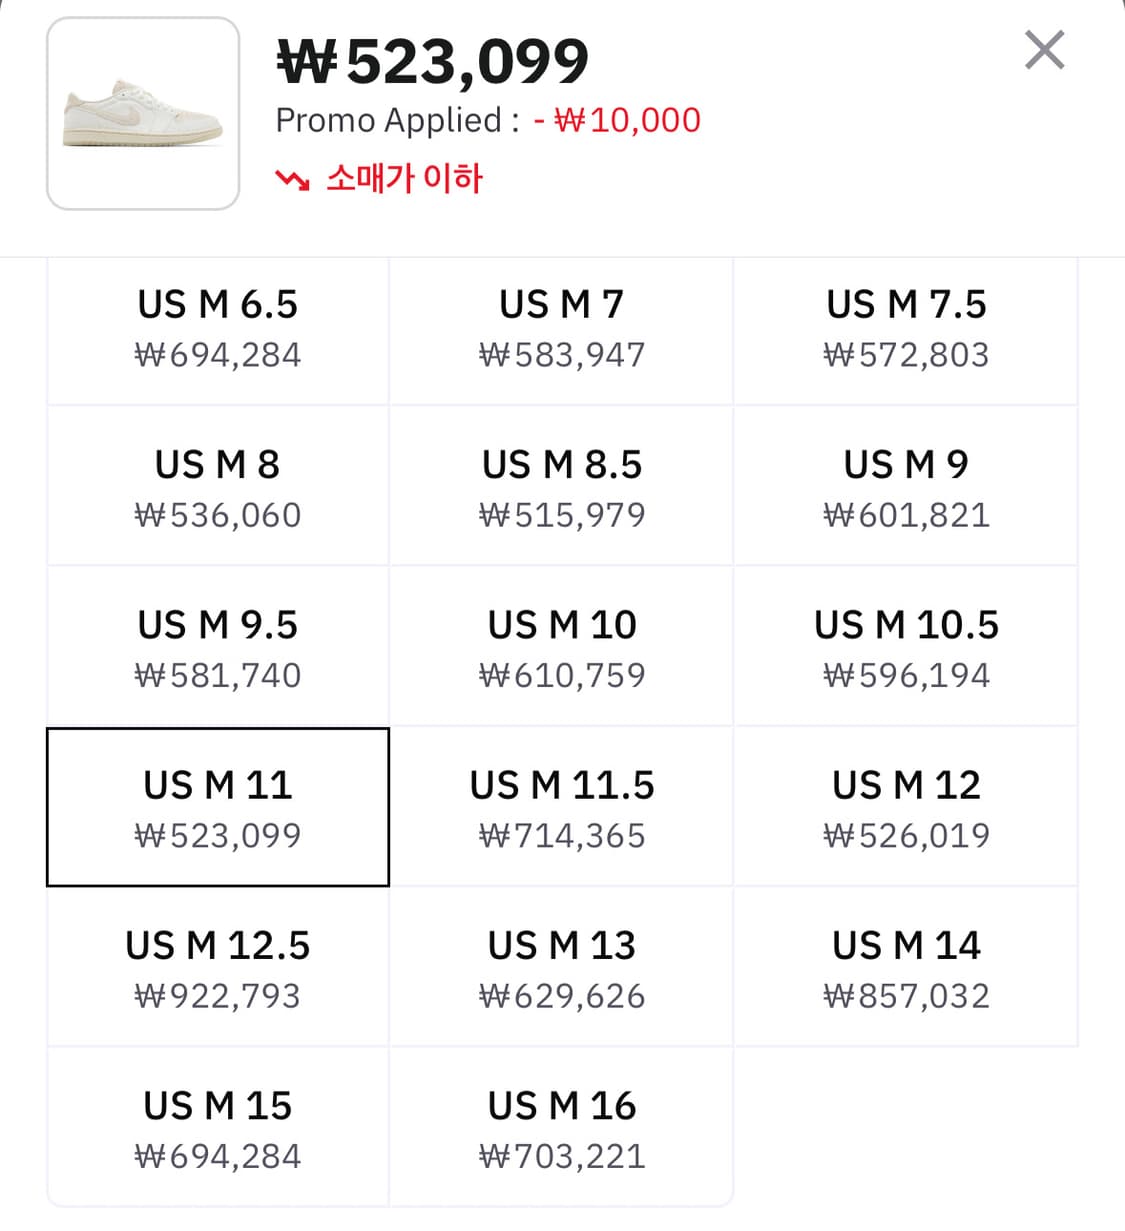Pick size US M 7.5
The width and height of the screenshot is (1125, 1231).
tap(906, 329)
